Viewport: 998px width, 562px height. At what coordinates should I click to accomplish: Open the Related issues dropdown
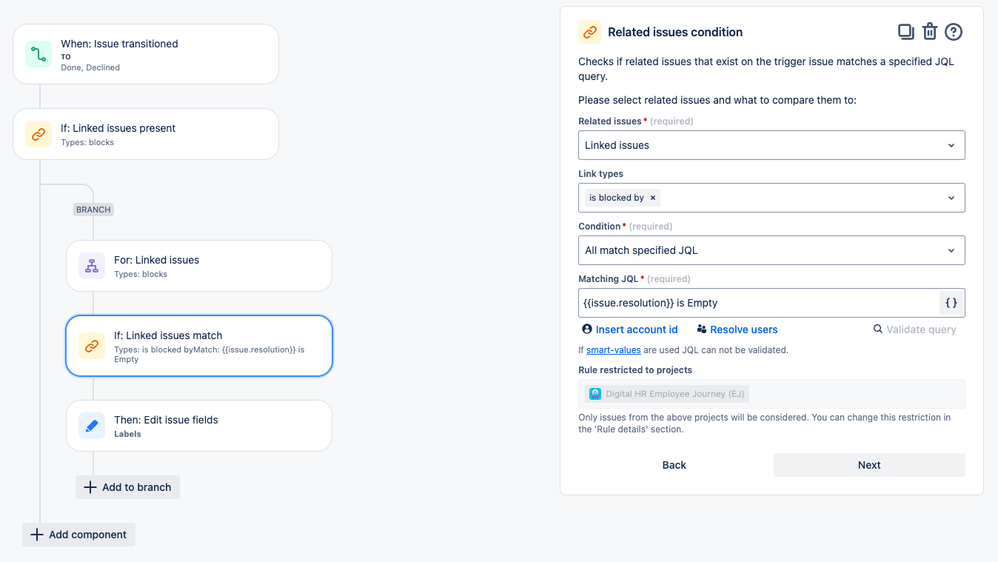771,145
